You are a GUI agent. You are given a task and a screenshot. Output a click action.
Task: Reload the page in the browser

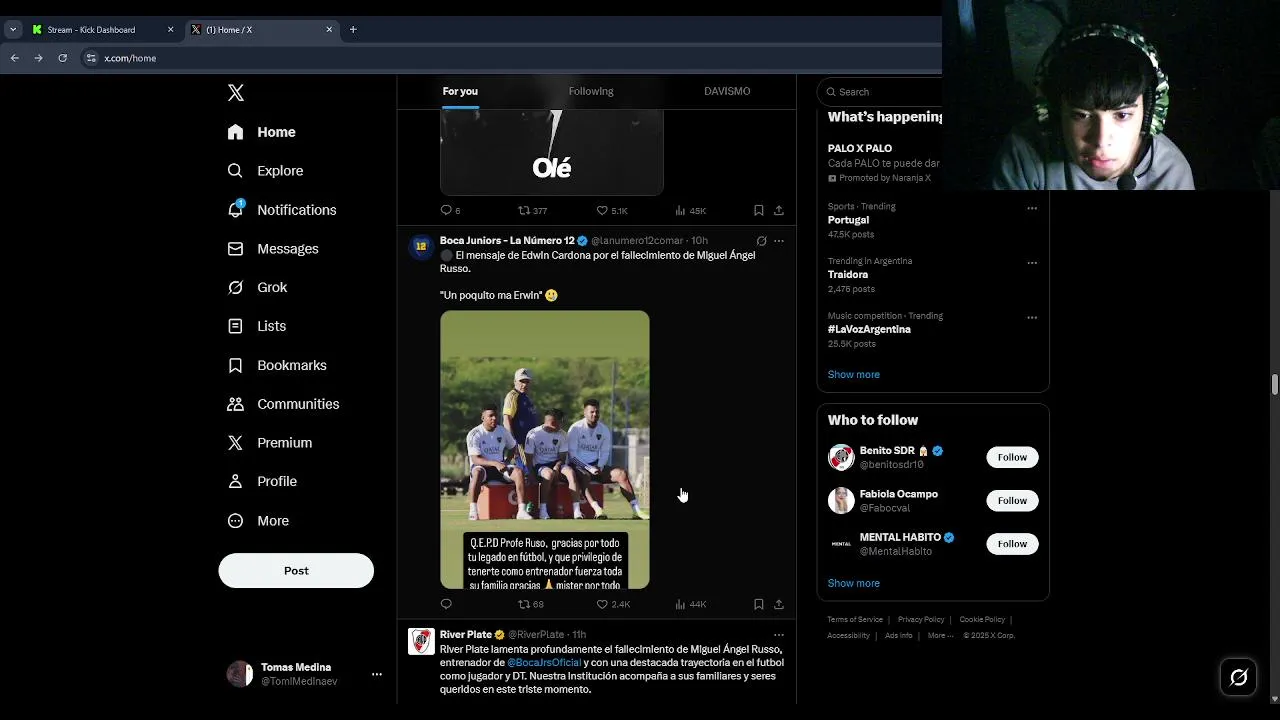(x=62, y=58)
